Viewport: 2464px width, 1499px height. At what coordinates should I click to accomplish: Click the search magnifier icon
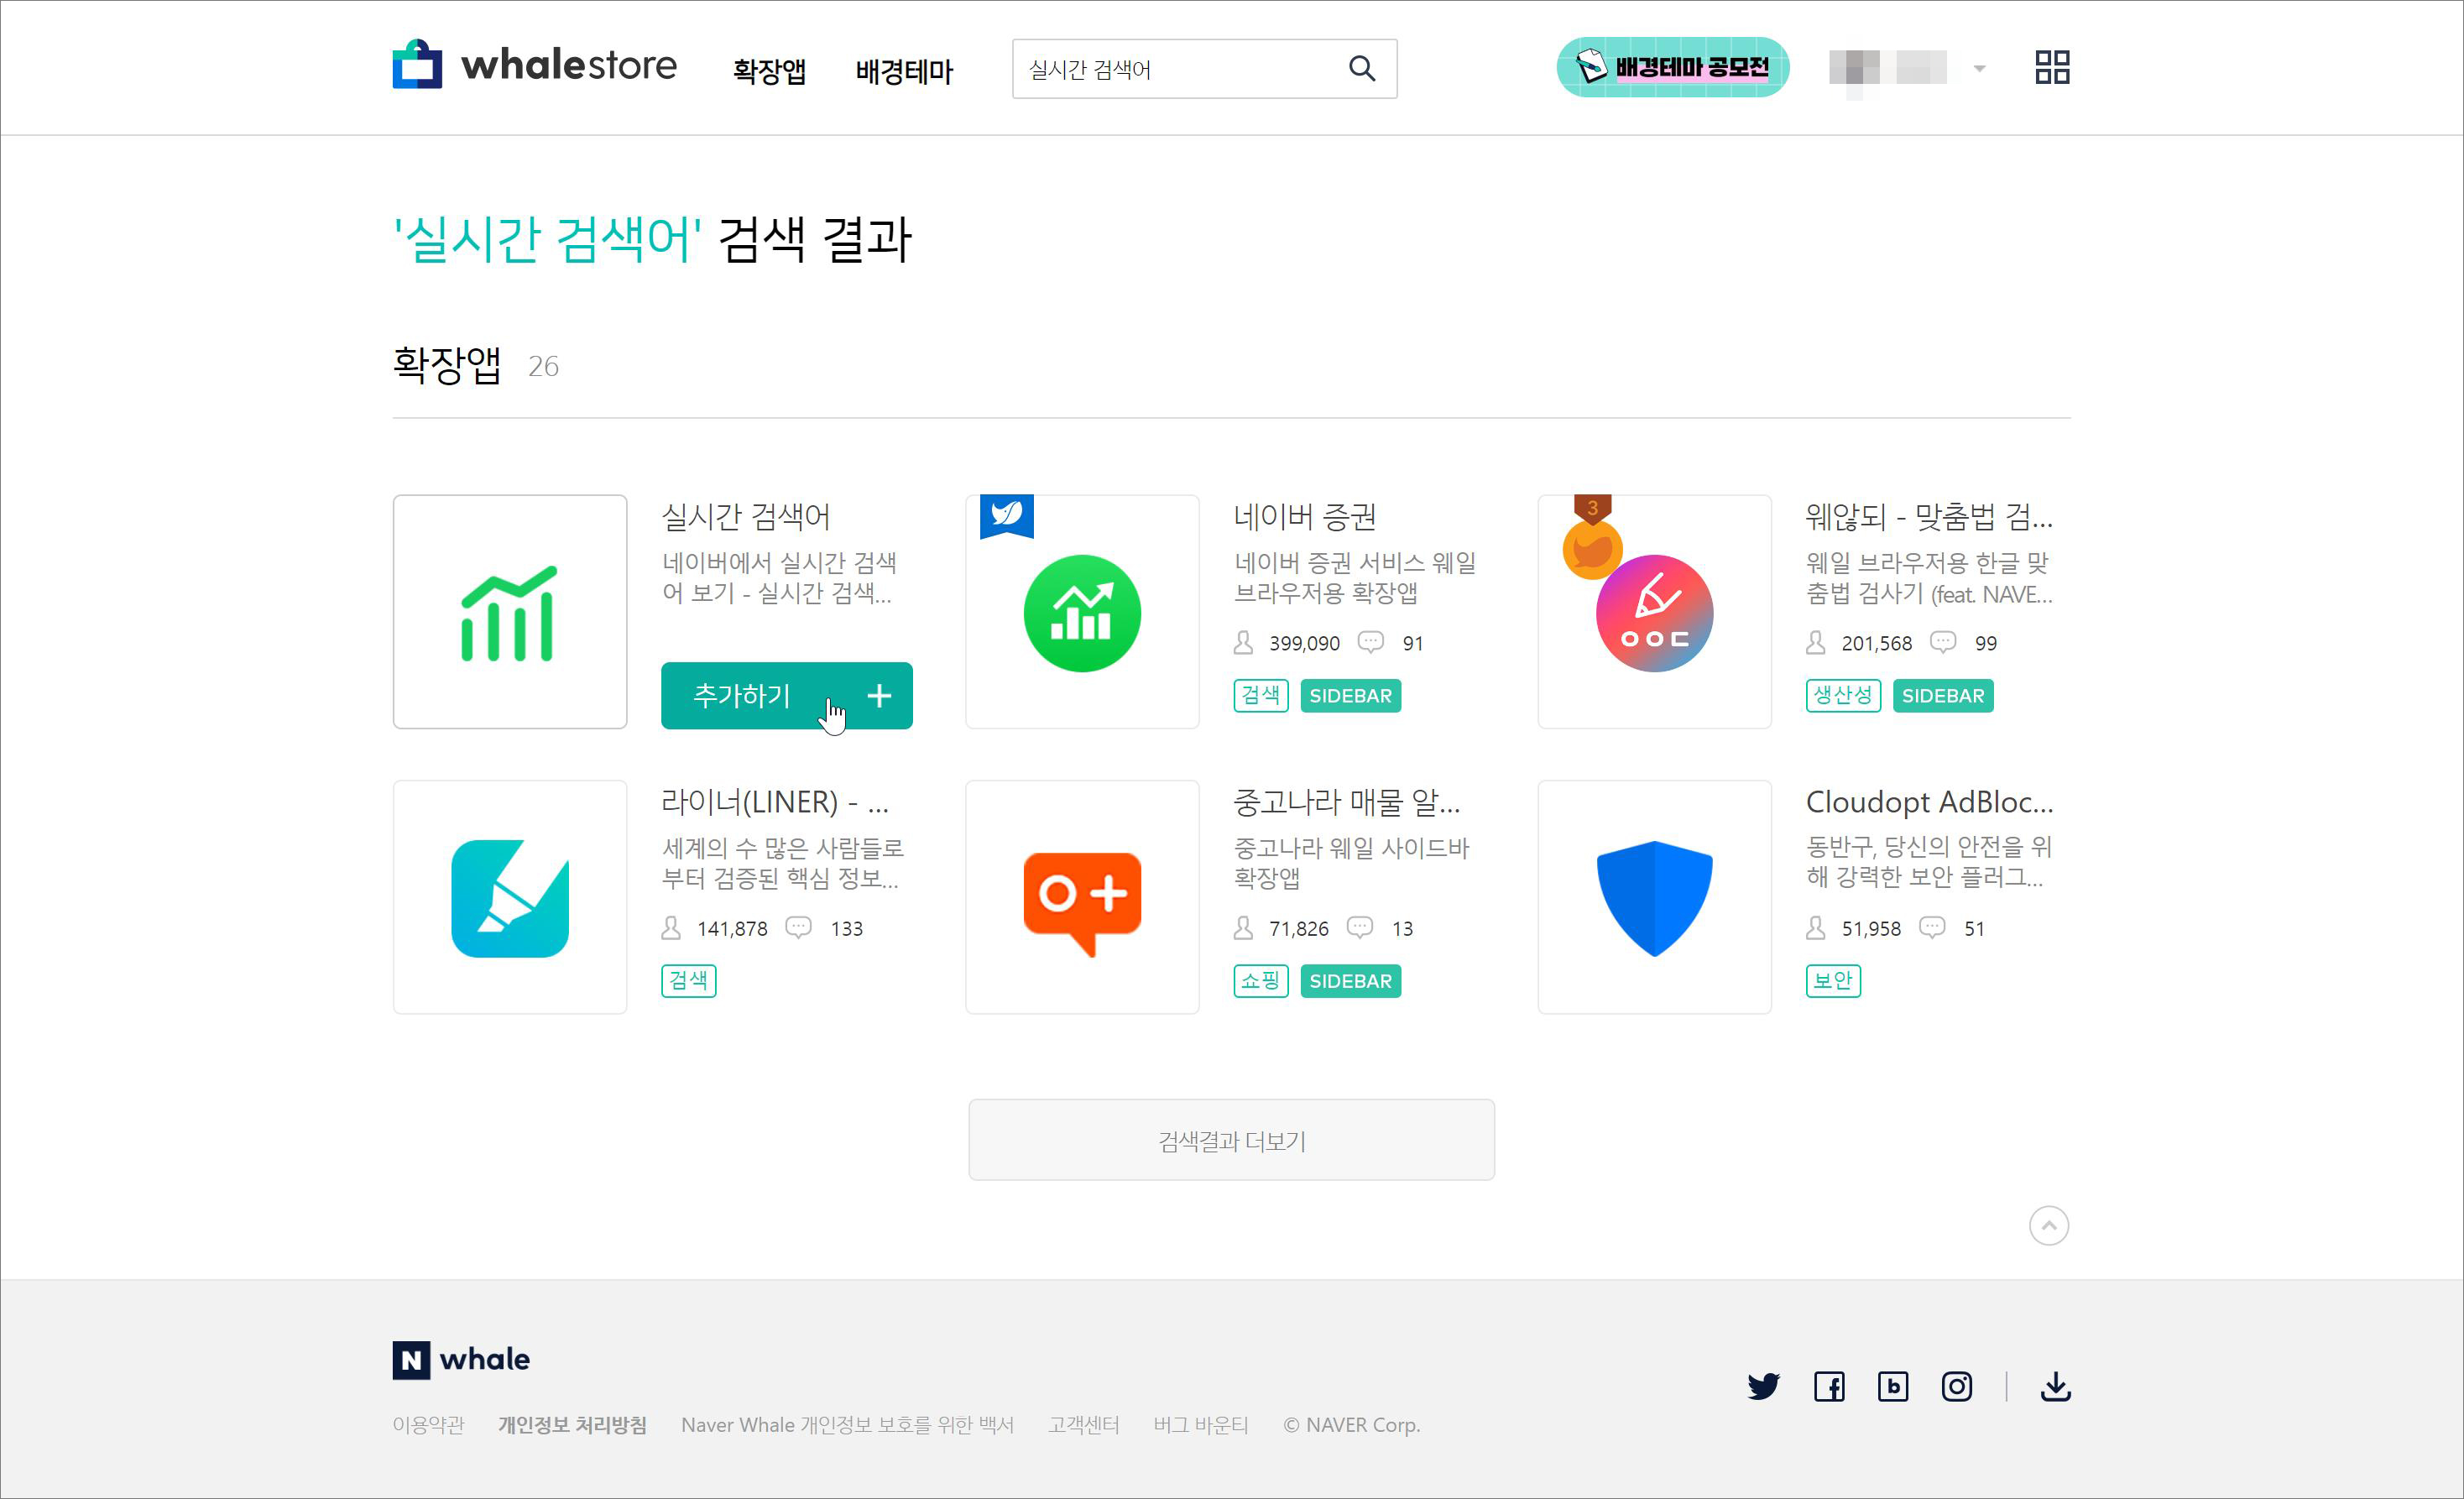pyautogui.click(x=1363, y=68)
